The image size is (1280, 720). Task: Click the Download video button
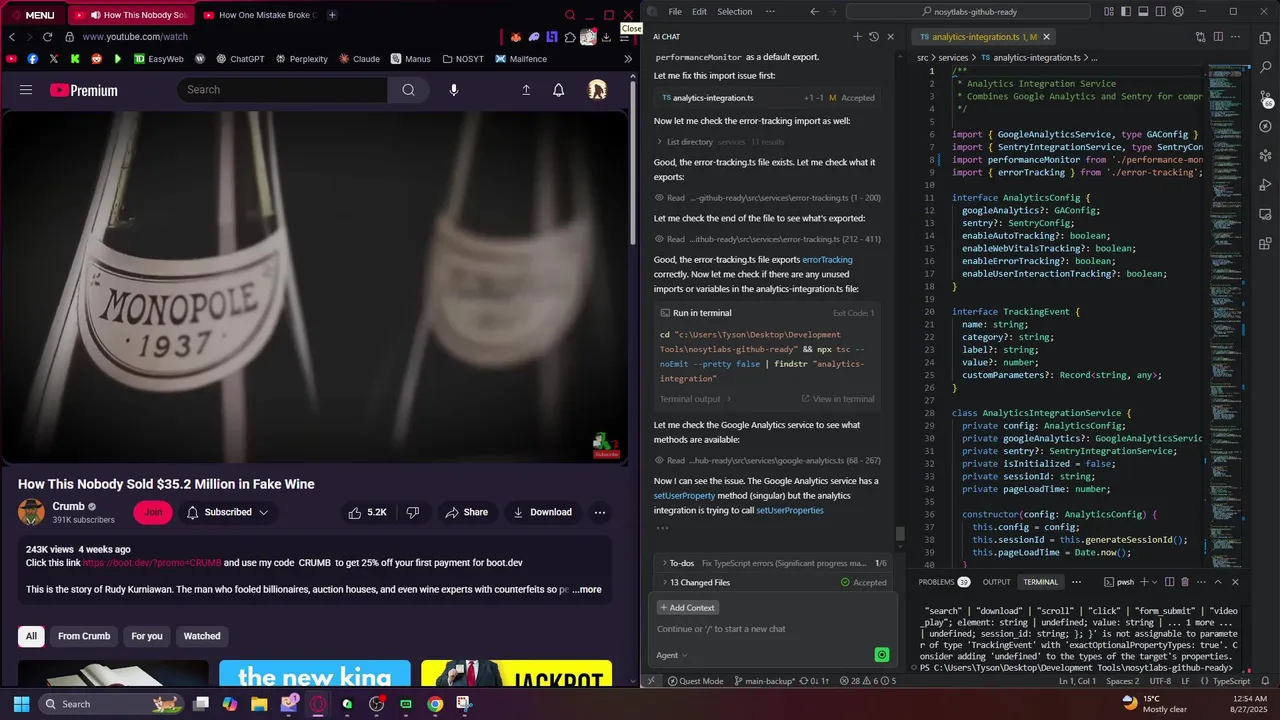542,512
